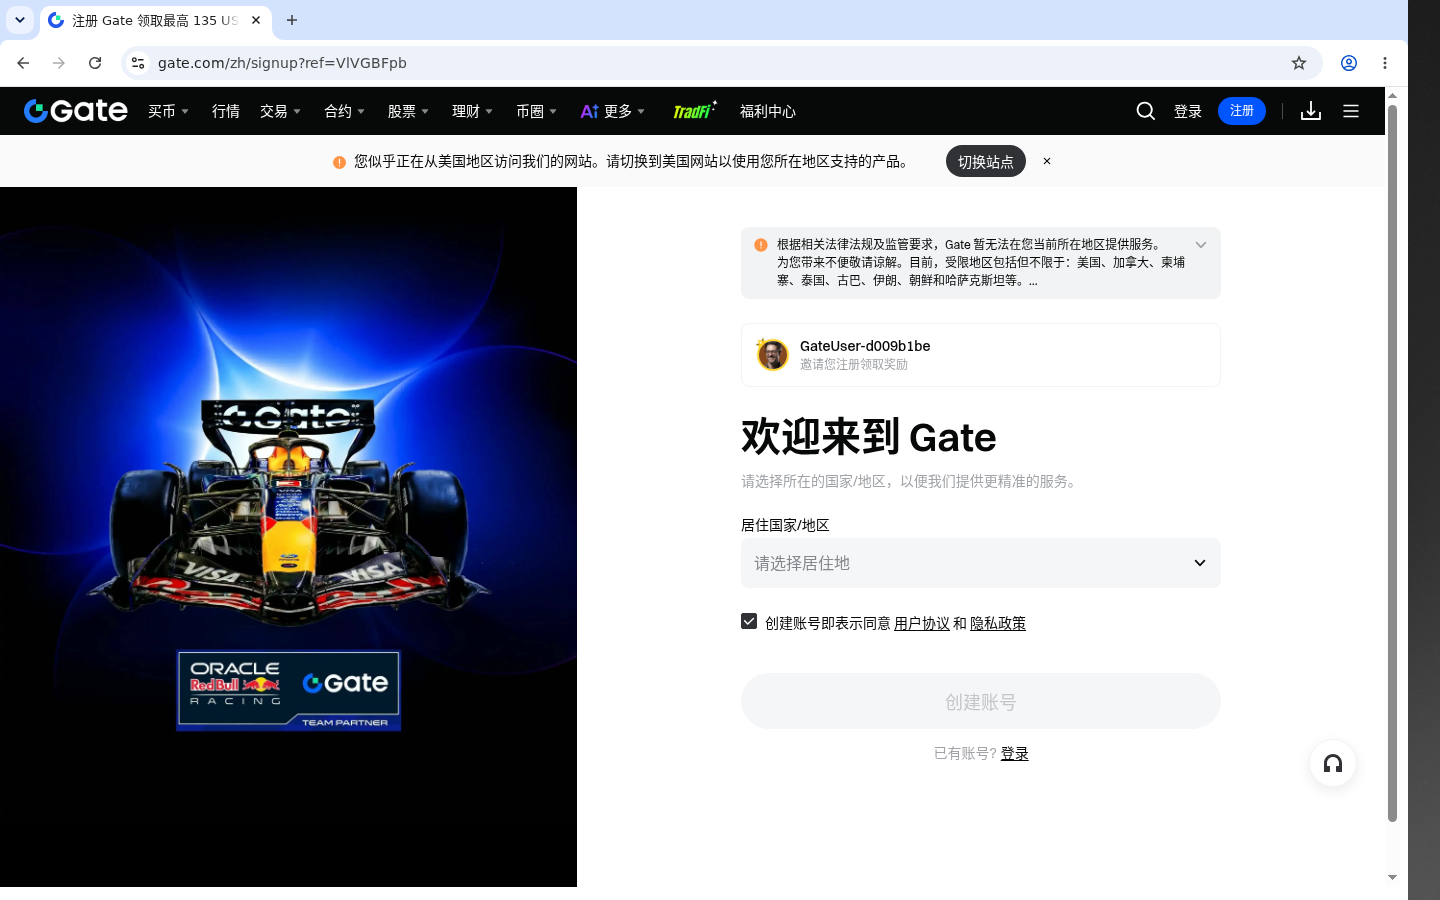This screenshot has width=1440, height=900.
Task: Open the 理财 dropdown menu
Action: [x=472, y=111]
